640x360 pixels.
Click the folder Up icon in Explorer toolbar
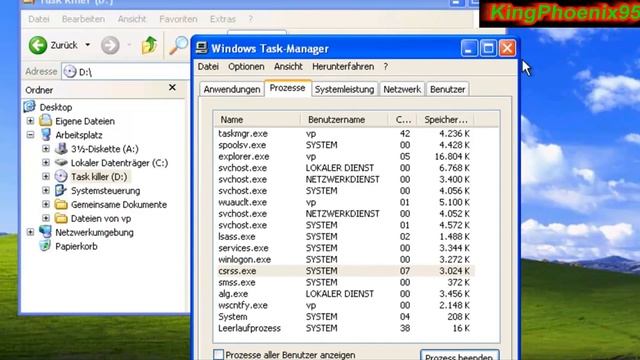[x=149, y=45]
